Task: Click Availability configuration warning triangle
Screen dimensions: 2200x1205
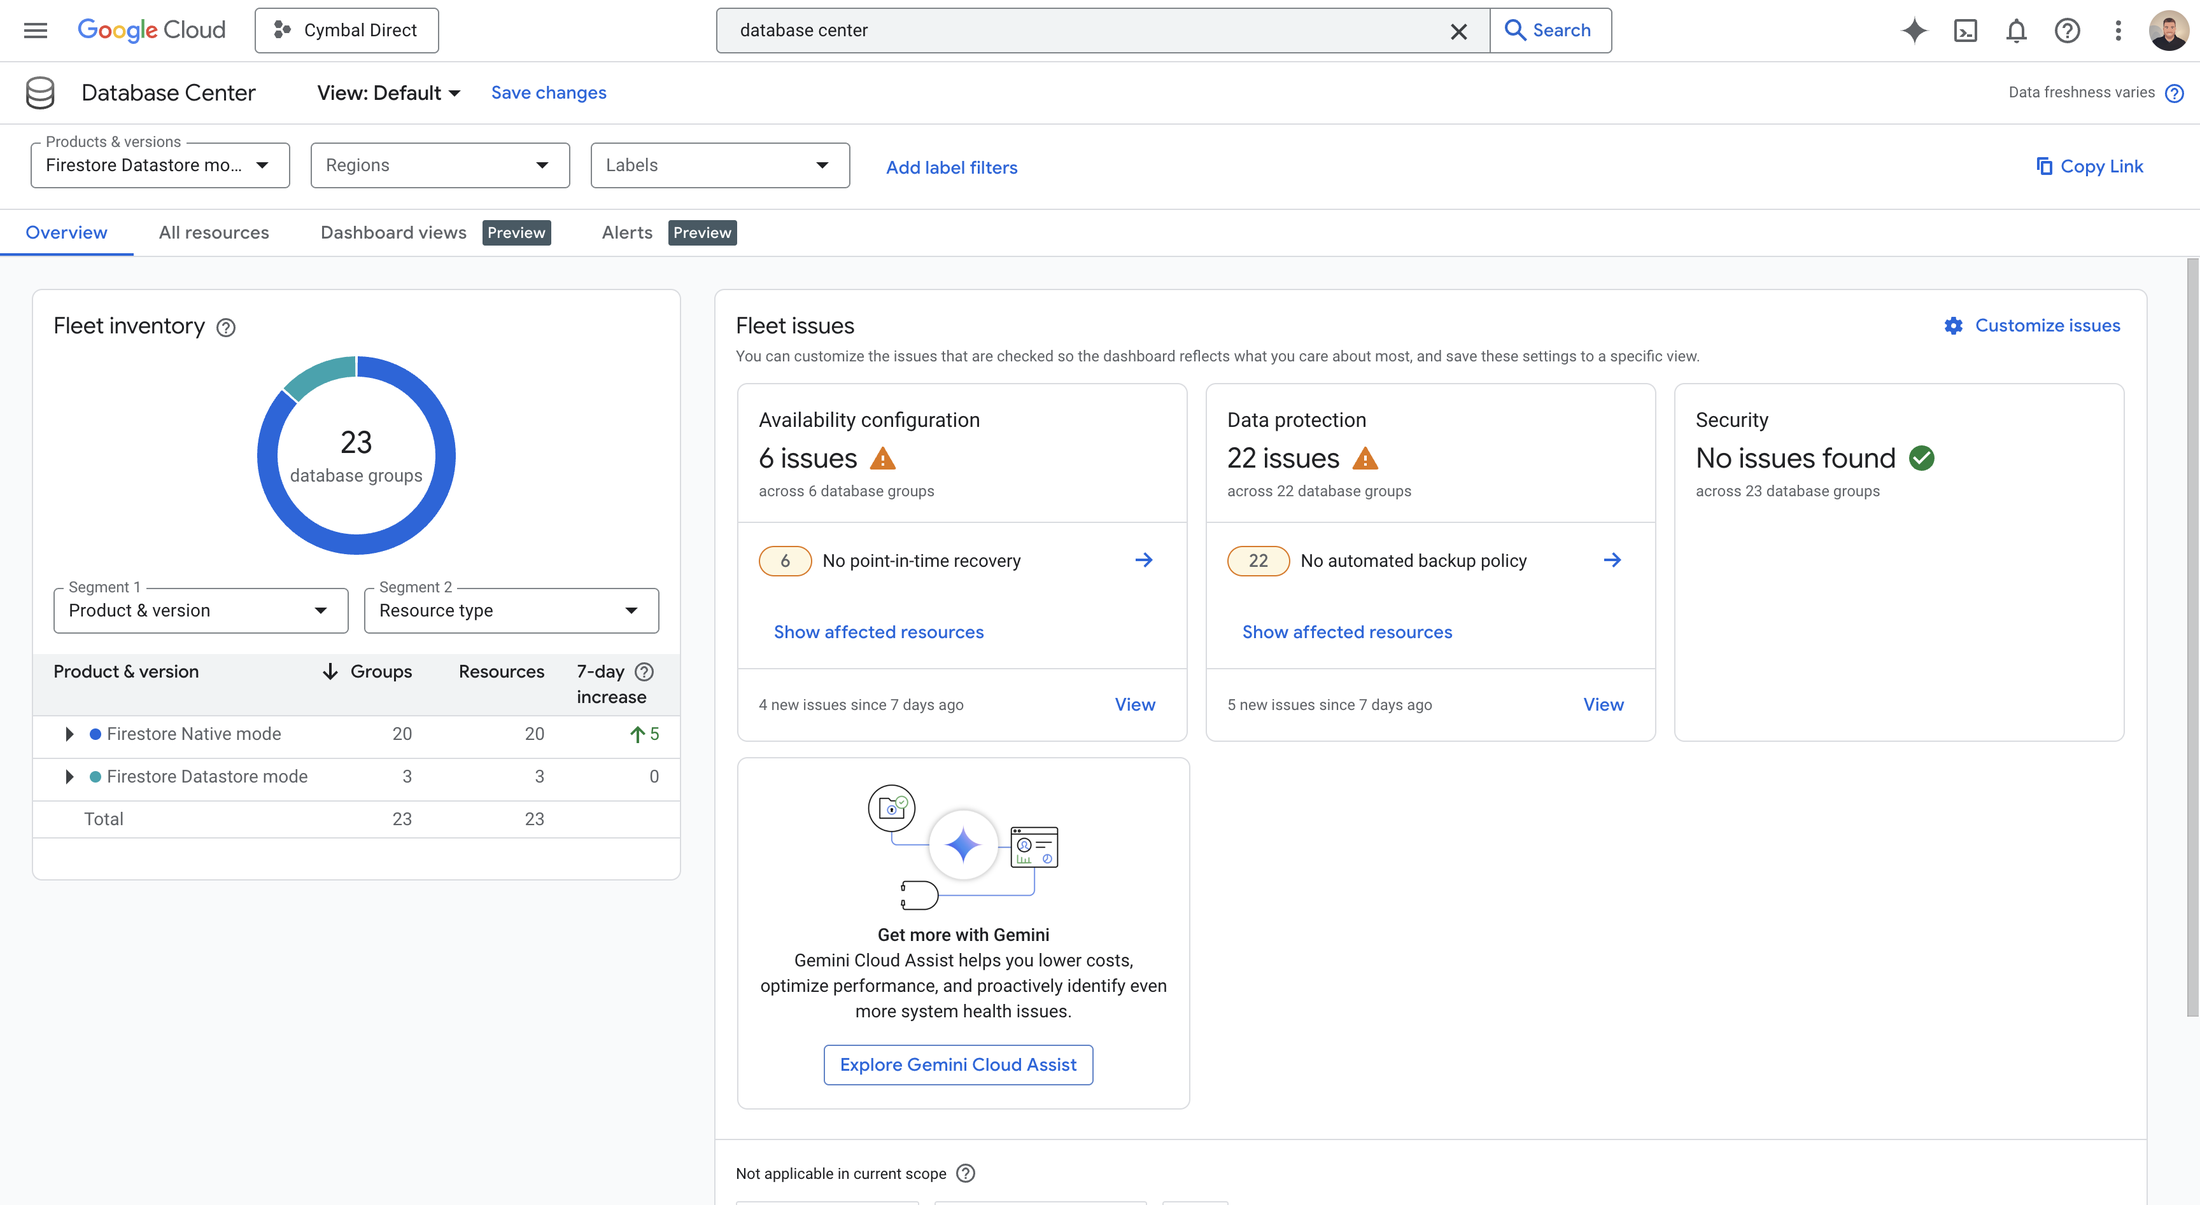Action: click(x=882, y=459)
